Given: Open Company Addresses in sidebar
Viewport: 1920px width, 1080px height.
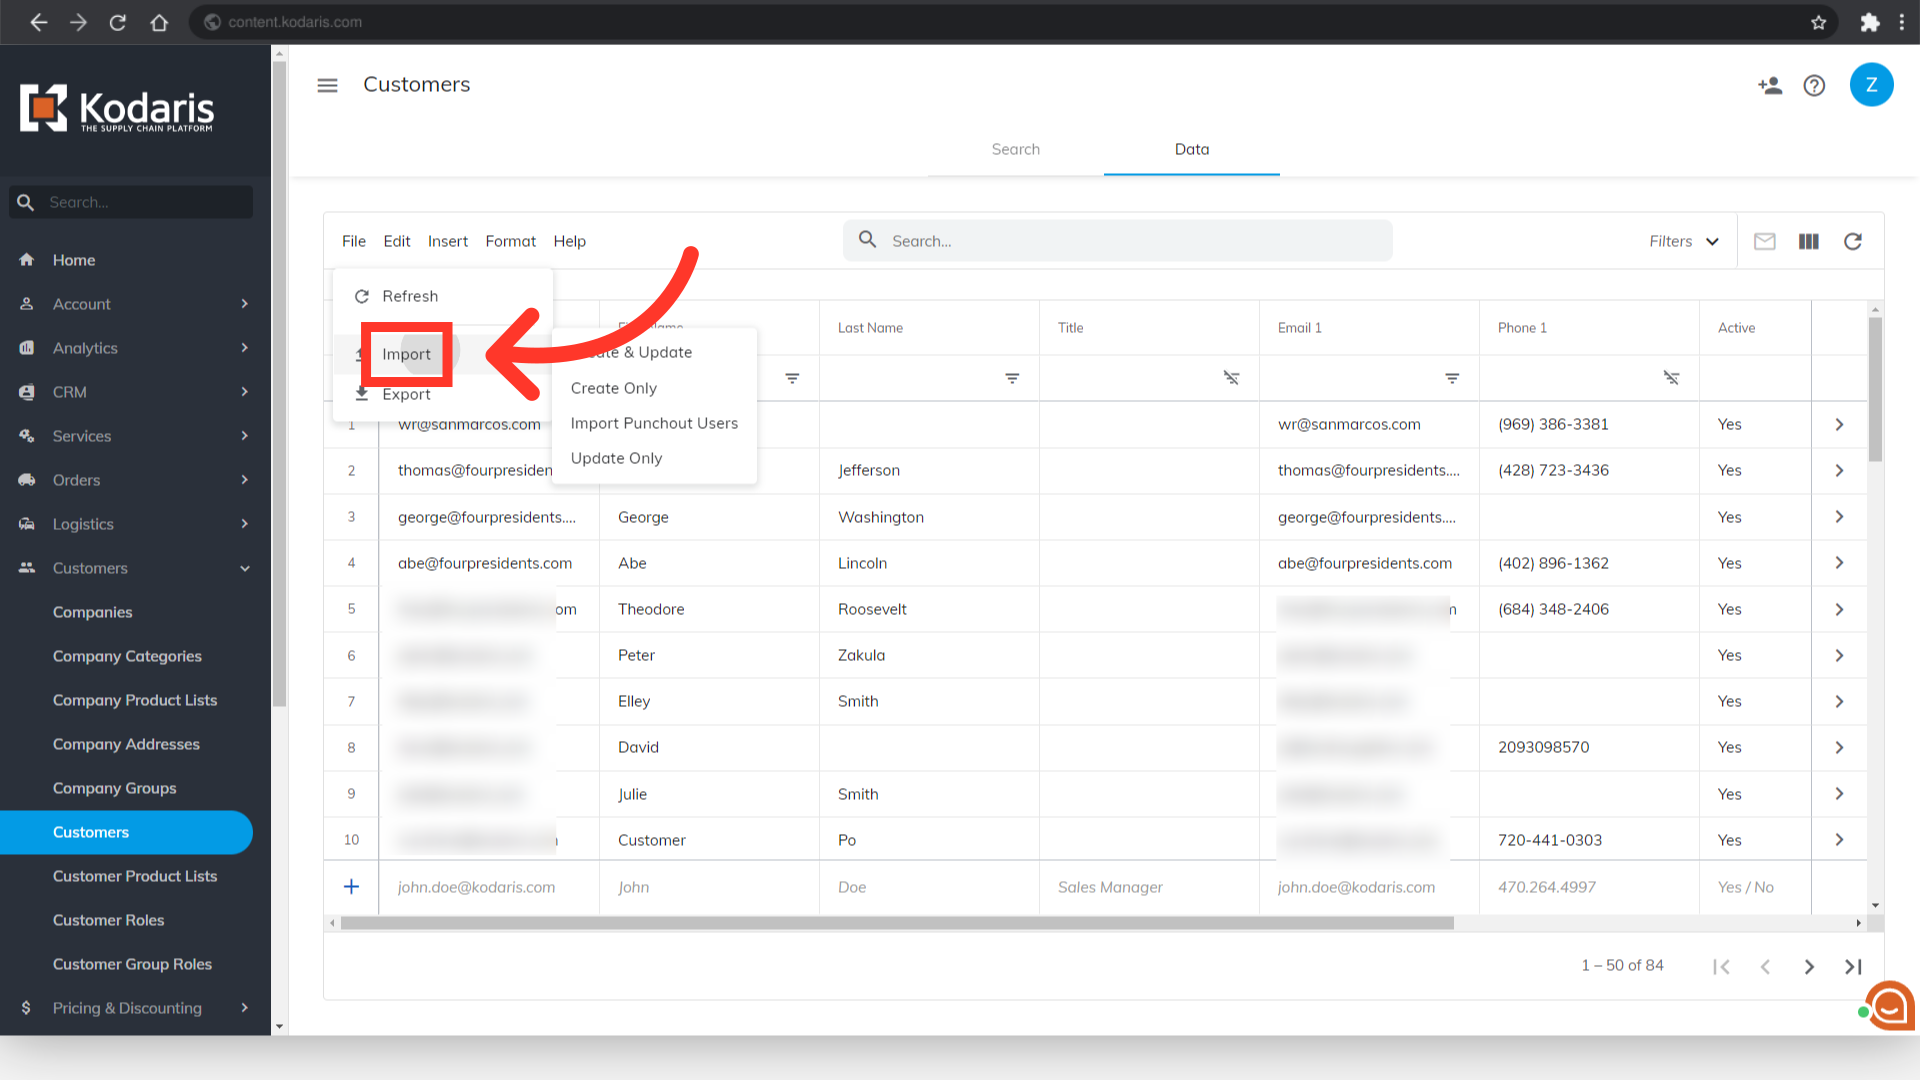Looking at the screenshot, I should [126, 744].
